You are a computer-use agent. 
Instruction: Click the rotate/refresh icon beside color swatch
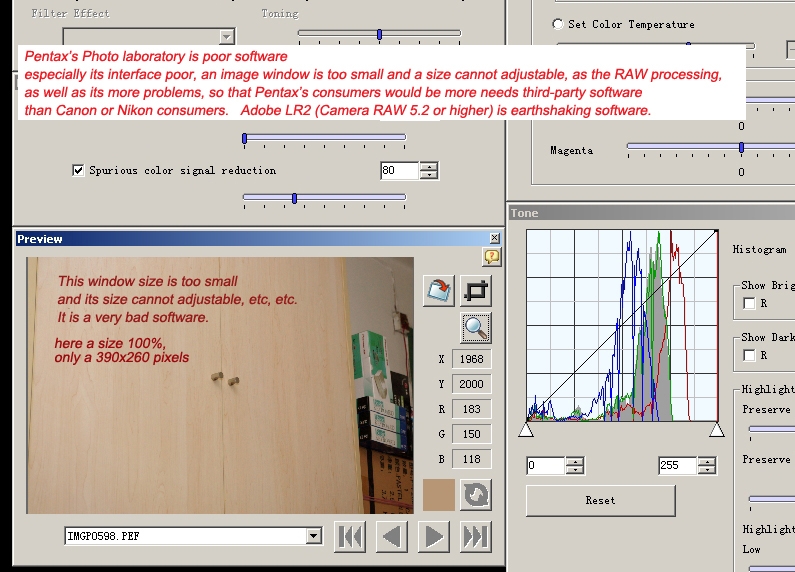[476, 495]
